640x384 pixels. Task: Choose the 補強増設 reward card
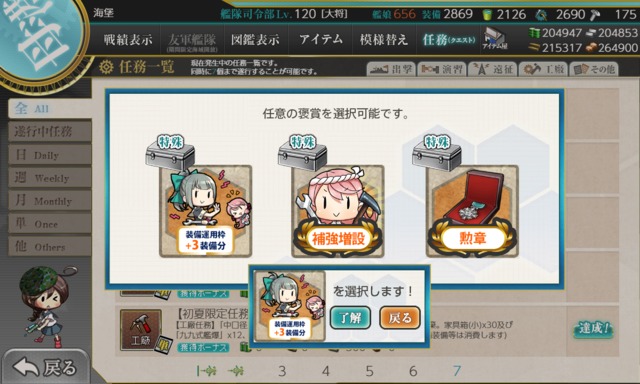[338, 211]
